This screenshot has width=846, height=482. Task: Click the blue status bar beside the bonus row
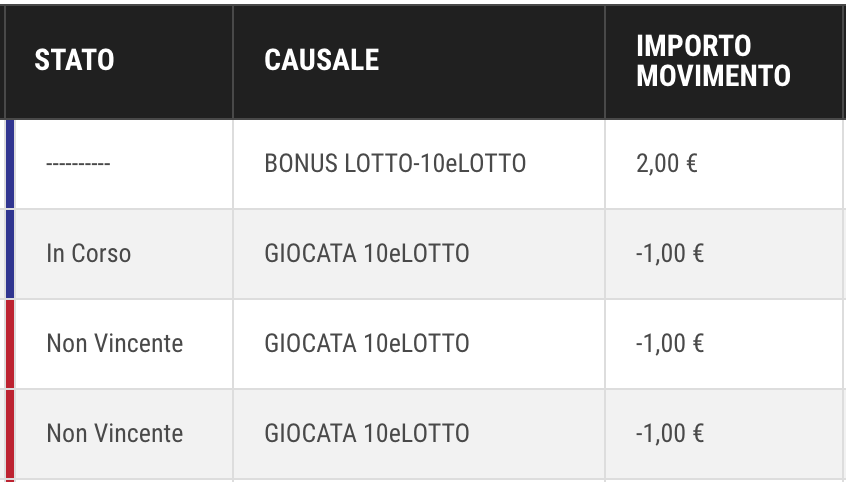tap(10, 164)
